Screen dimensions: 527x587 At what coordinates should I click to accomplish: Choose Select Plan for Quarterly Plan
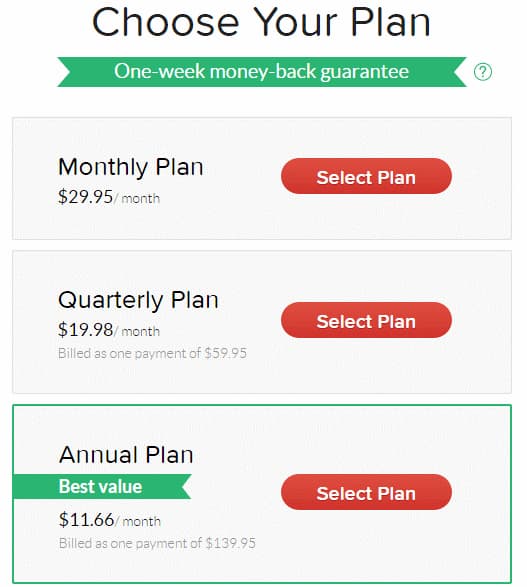(x=366, y=320)
